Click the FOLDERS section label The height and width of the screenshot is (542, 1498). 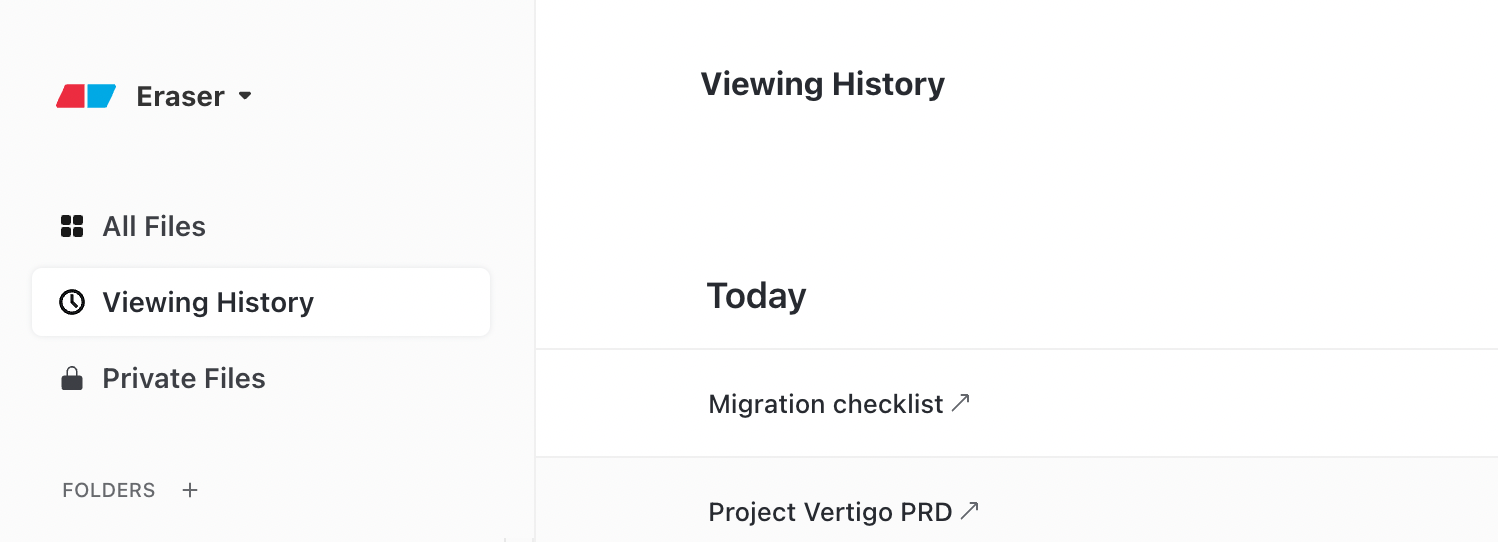109,490
